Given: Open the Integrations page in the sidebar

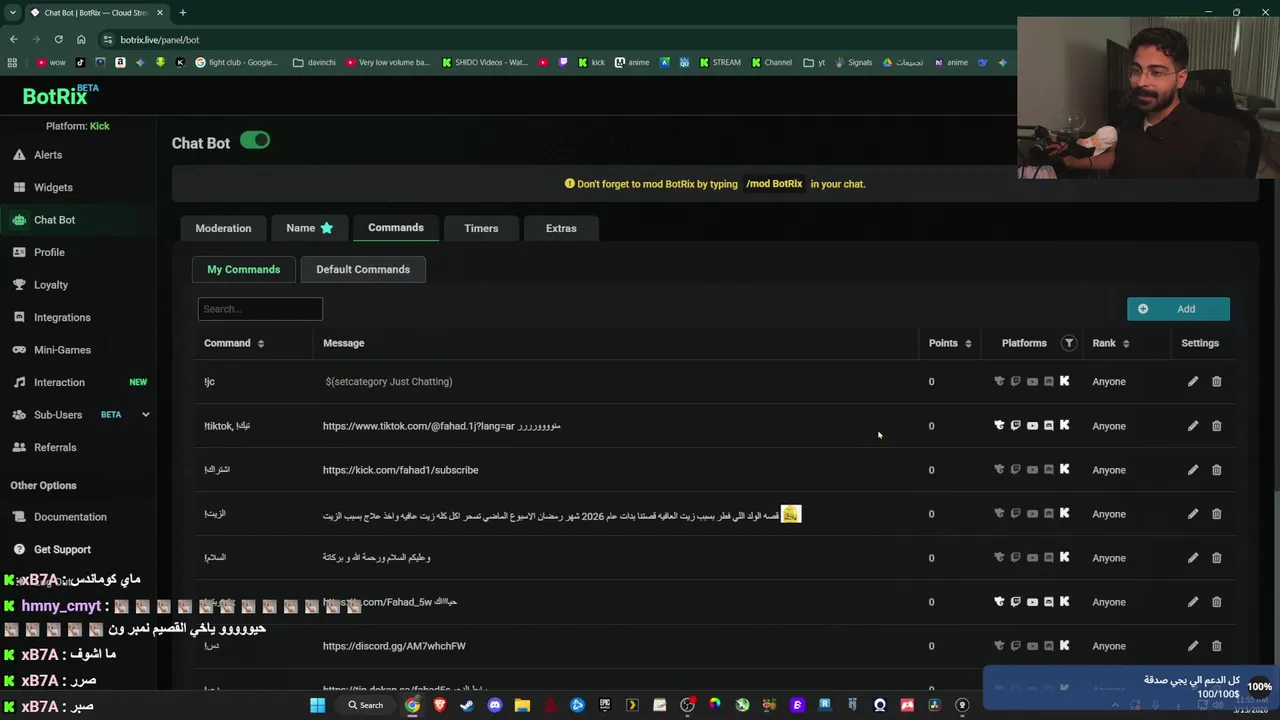Looking at the screenshot, I should click(62, 317).
